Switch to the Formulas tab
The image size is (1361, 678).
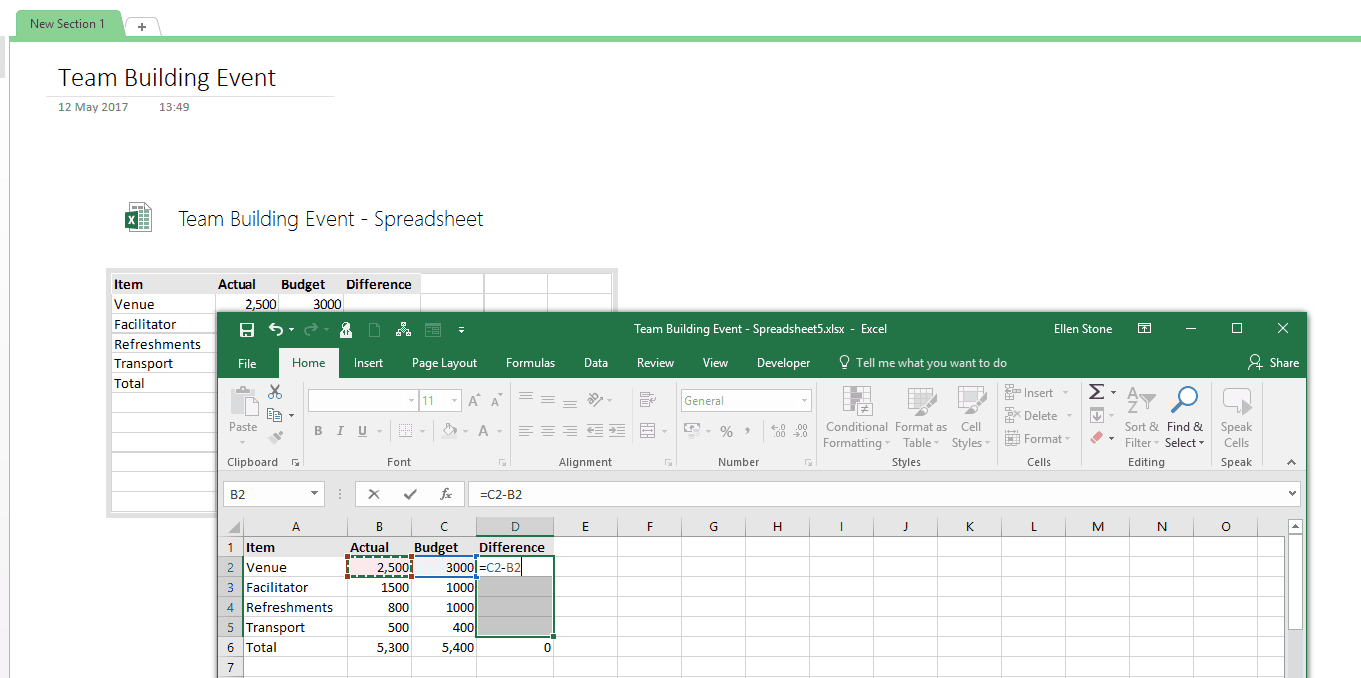[x=530, y=363]
